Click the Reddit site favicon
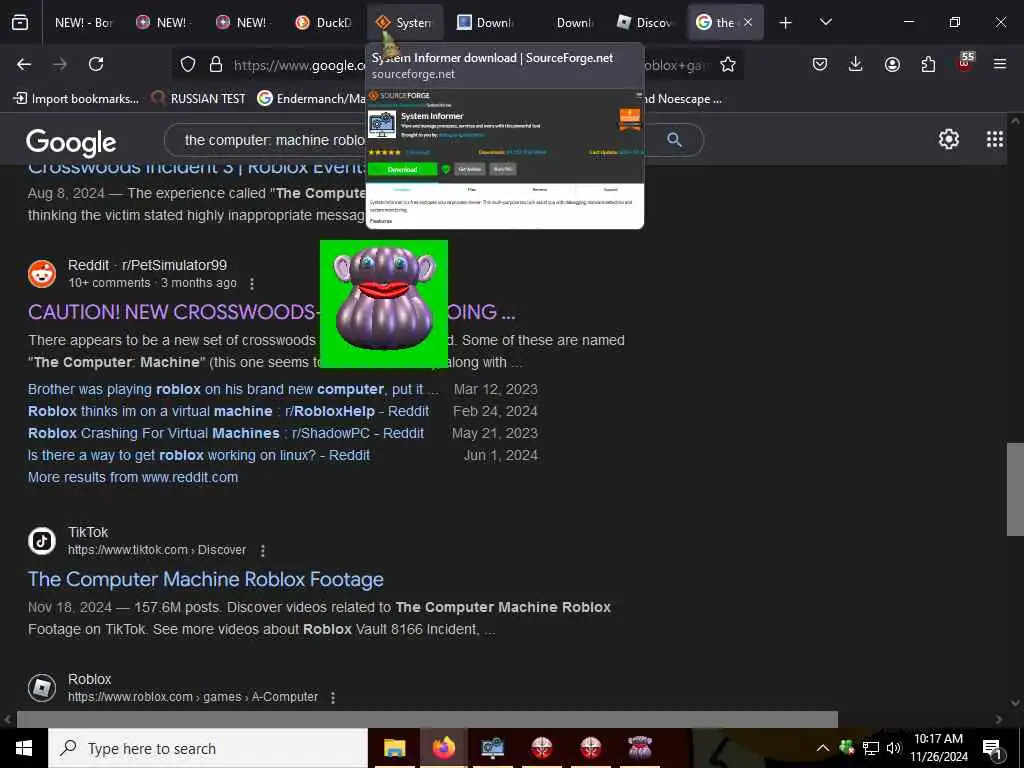1024x768 pixels. [x=42, y=274]
